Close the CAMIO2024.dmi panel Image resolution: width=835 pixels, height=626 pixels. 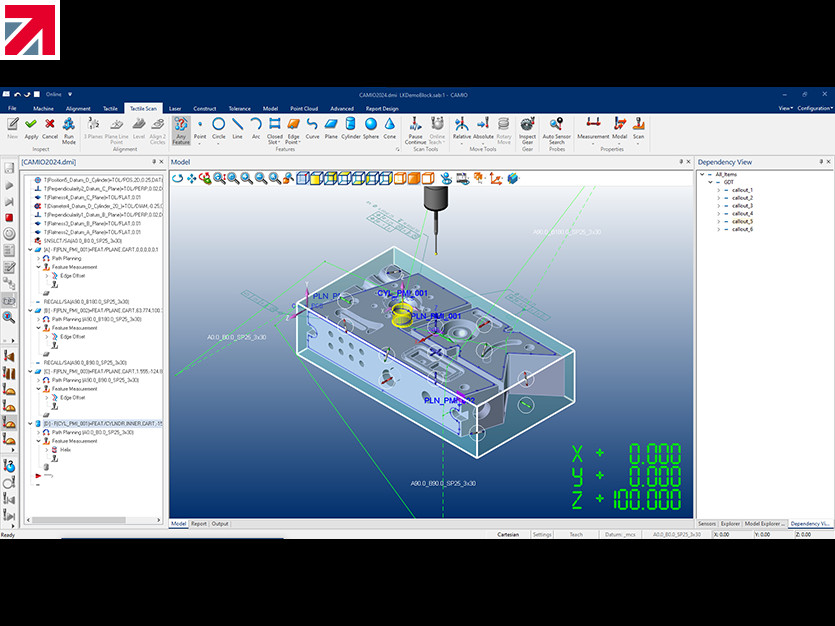[161, 162]
